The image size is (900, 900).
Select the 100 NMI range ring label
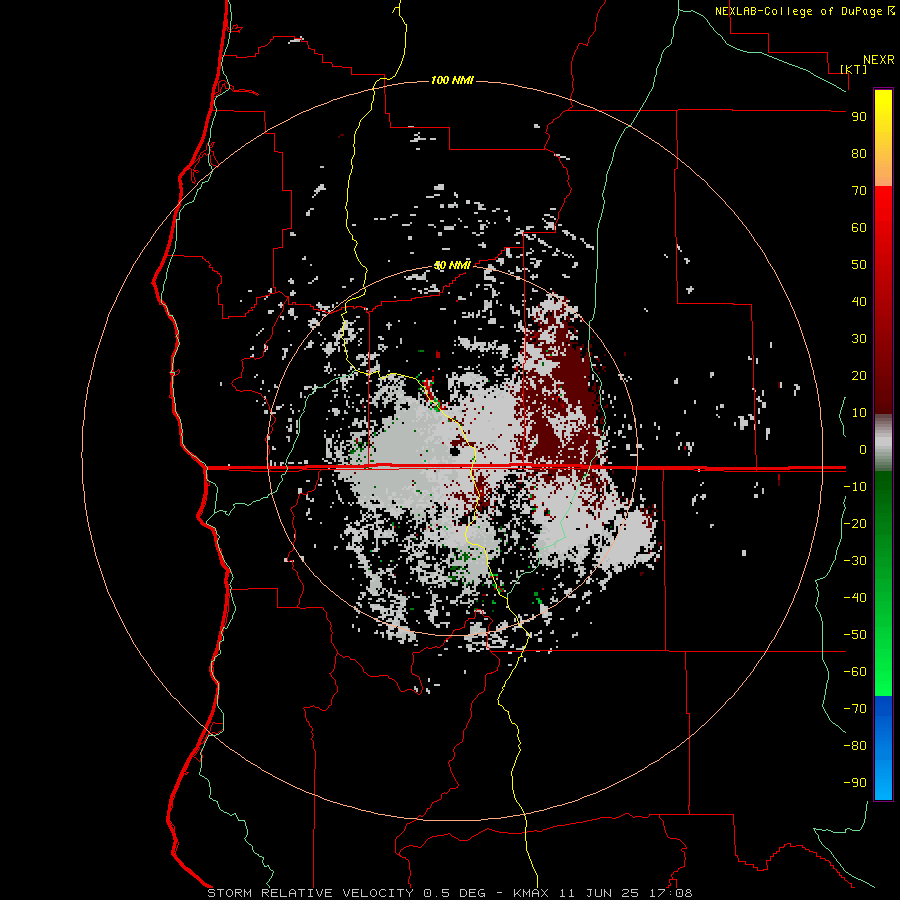click(x=452, y=80)
